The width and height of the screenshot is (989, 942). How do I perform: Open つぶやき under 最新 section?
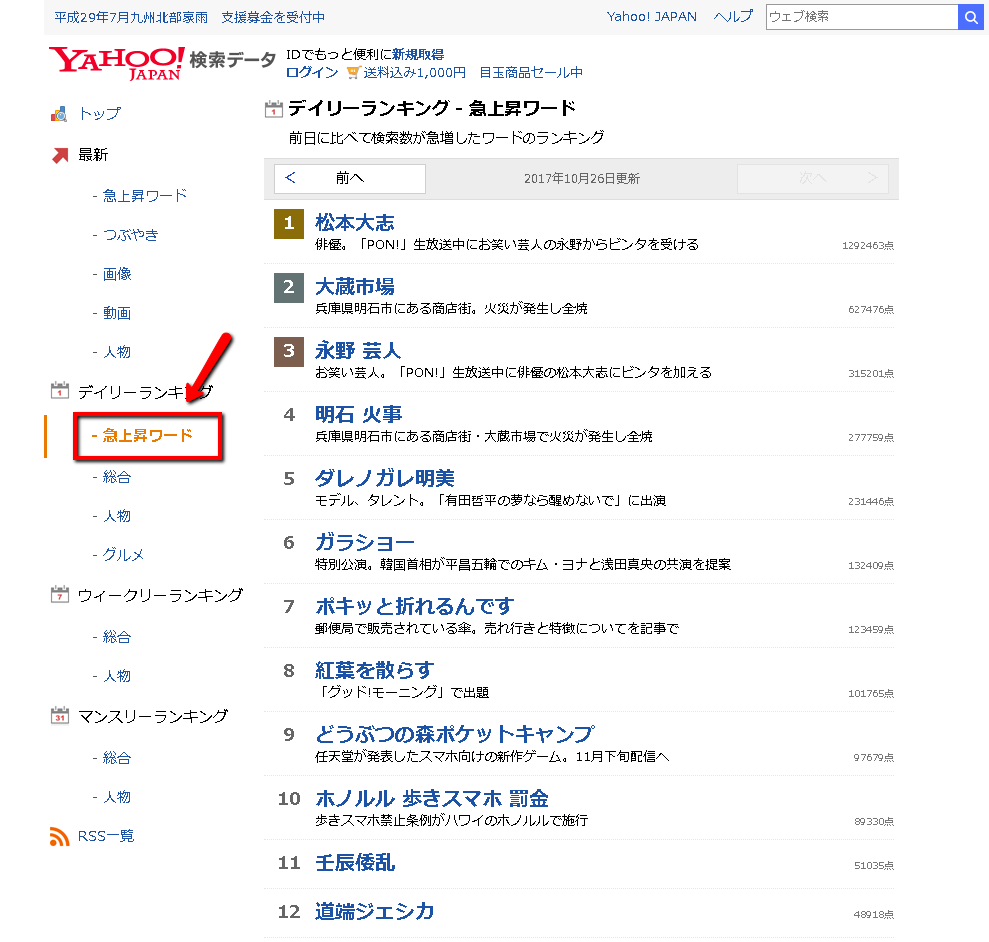pos(130,234)
